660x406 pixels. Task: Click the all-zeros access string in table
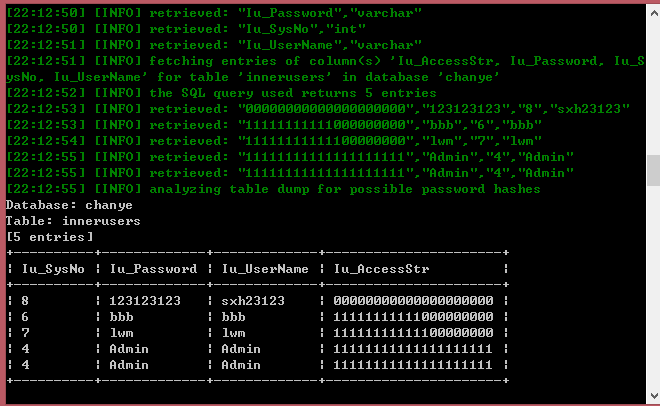[413, 301]
